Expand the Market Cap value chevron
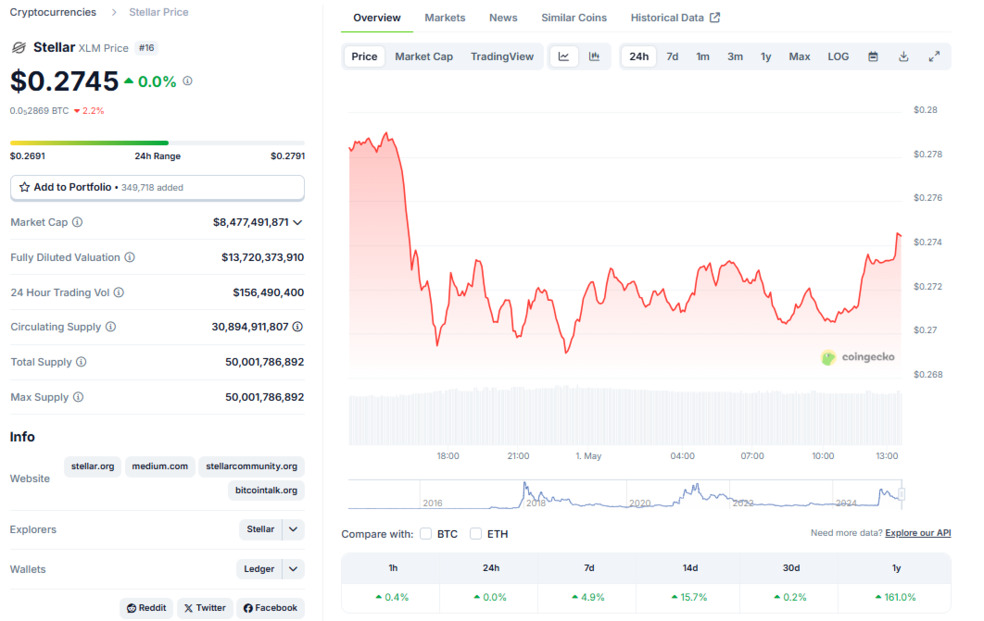This screenshot has height=621, width=984. coord(297,222)
